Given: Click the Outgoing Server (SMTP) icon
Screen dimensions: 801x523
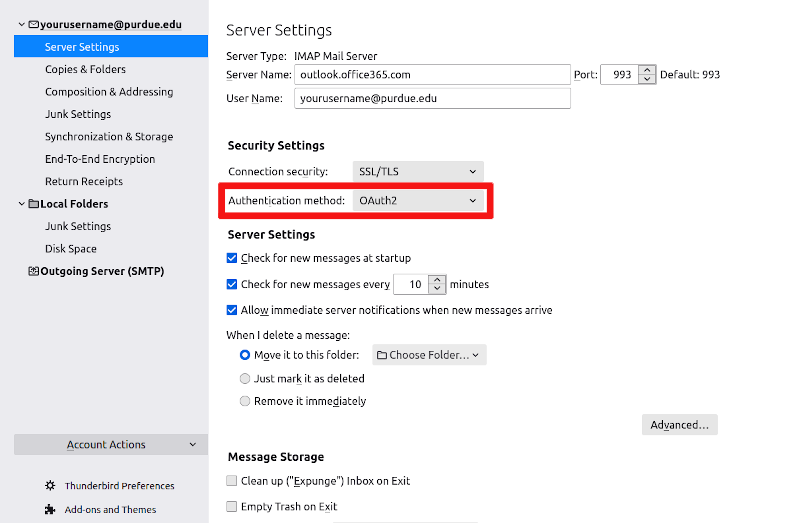Looking at the screenshot, I should [34, 271].
